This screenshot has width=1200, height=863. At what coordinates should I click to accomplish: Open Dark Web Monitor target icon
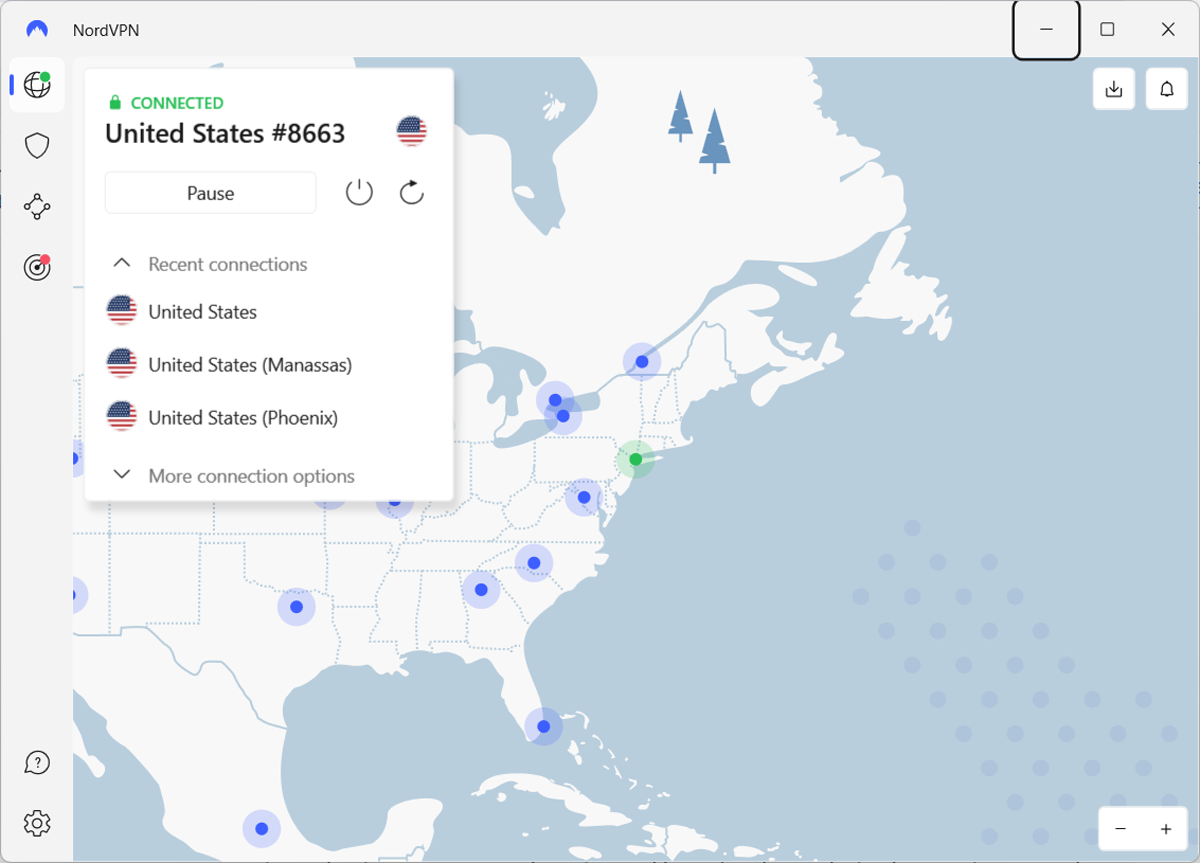click(x=37, y=267)
